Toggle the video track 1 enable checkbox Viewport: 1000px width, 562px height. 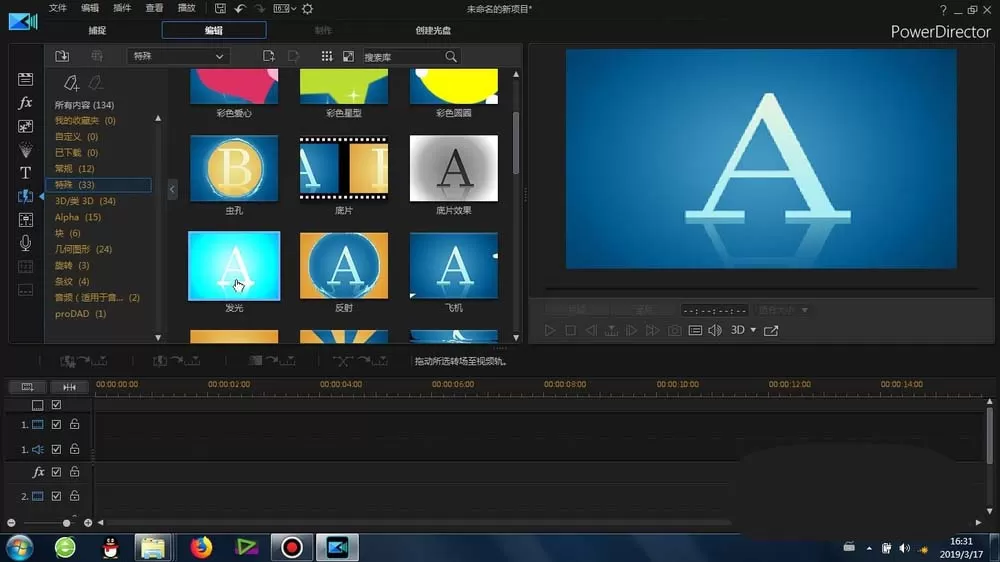click(x=56, y=424)
